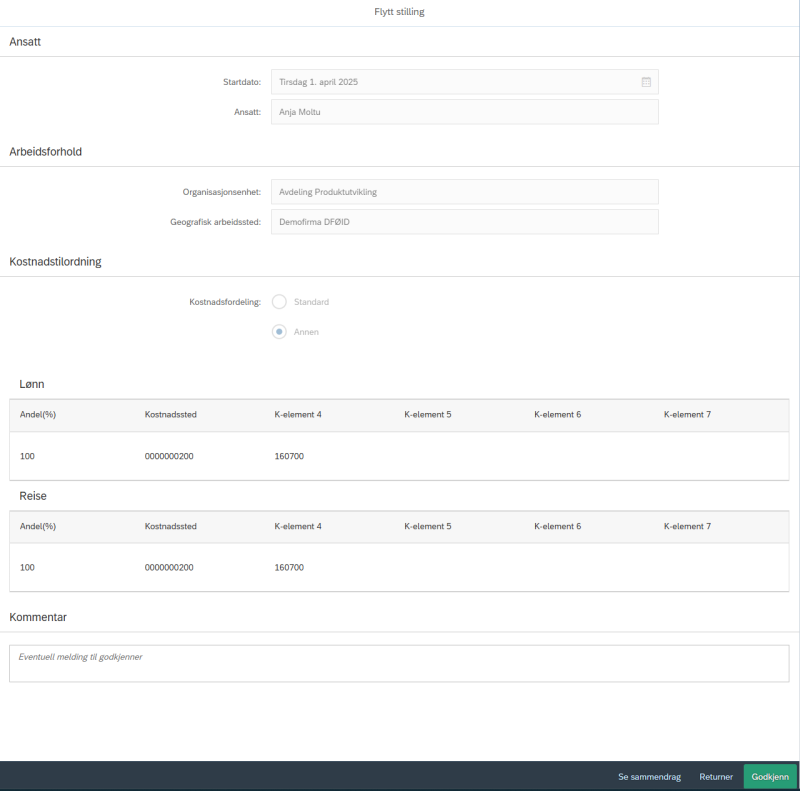Approve with the Godkjenn button
This screenshot has width=800, height=791.
point(770,777)
